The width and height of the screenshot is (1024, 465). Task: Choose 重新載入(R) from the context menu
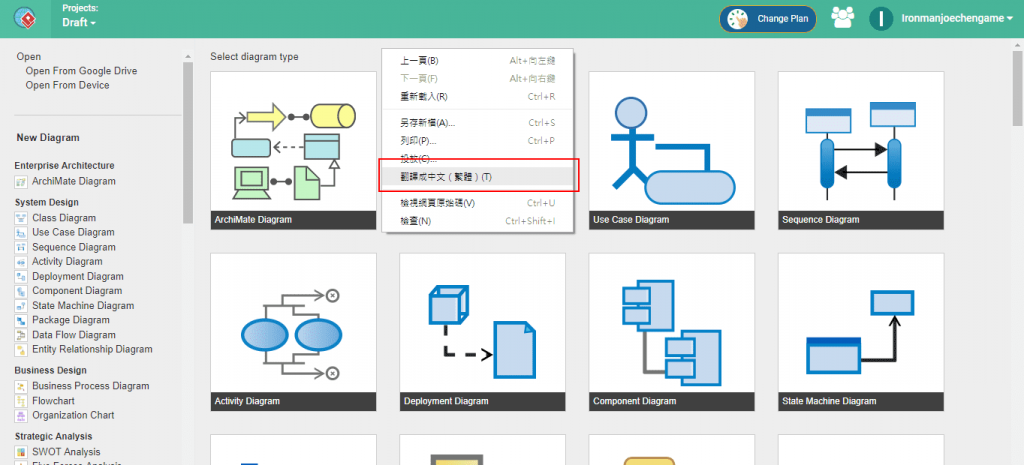click(x=477, y=97)
